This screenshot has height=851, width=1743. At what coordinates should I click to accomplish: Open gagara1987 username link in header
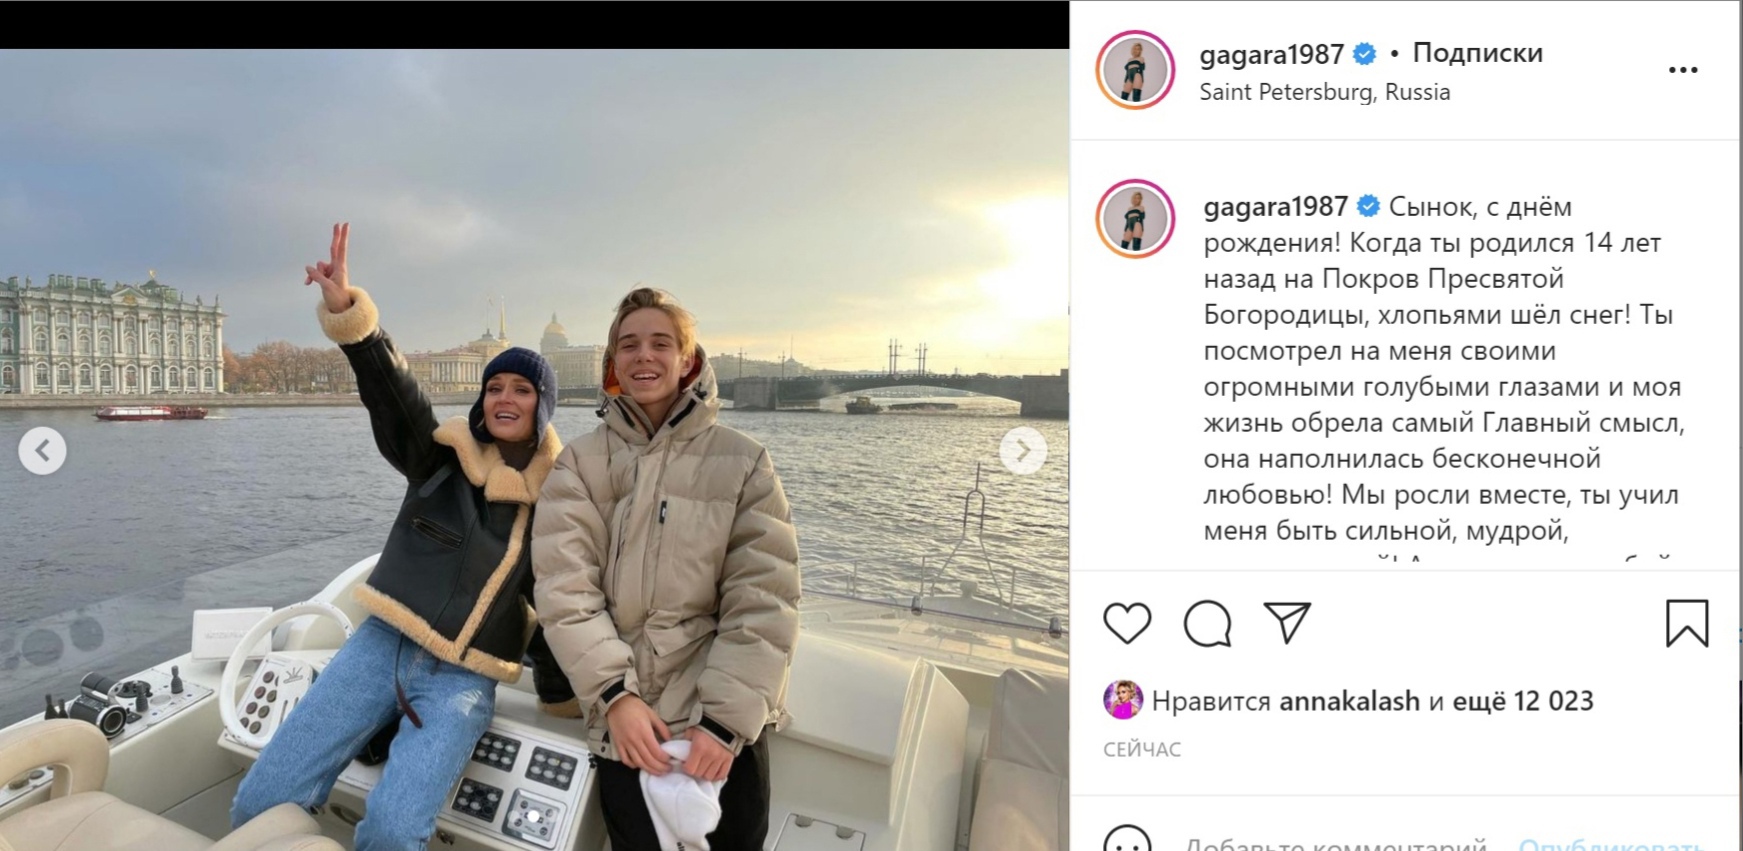point(1271,54)
